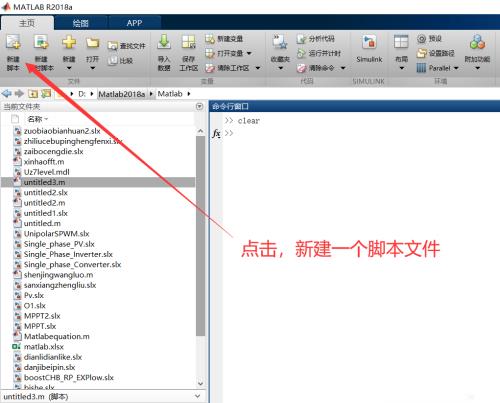Click the 附加功能 (Add-Ons) icon
This screenshot has height=403, width=500.
(x=477, y=42)
